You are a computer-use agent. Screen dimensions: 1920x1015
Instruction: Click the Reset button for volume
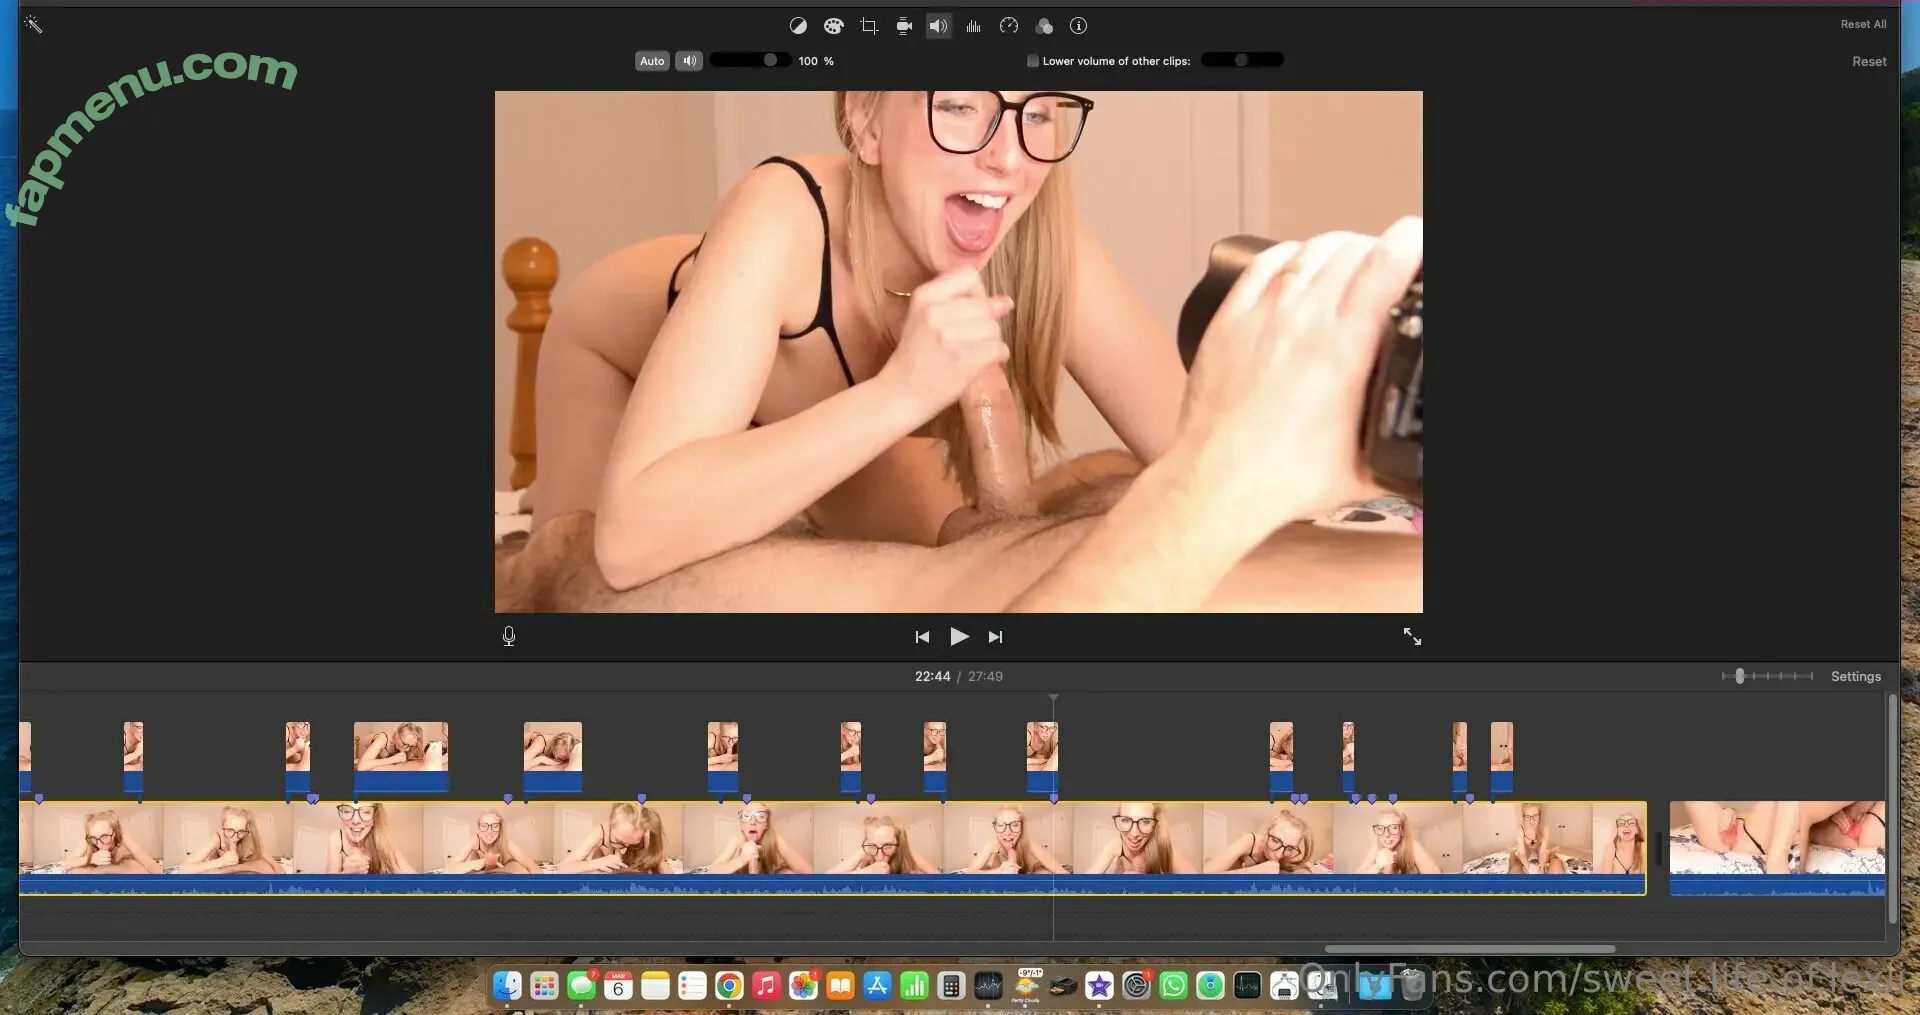pyautogui.click(x=1868, y=61)
